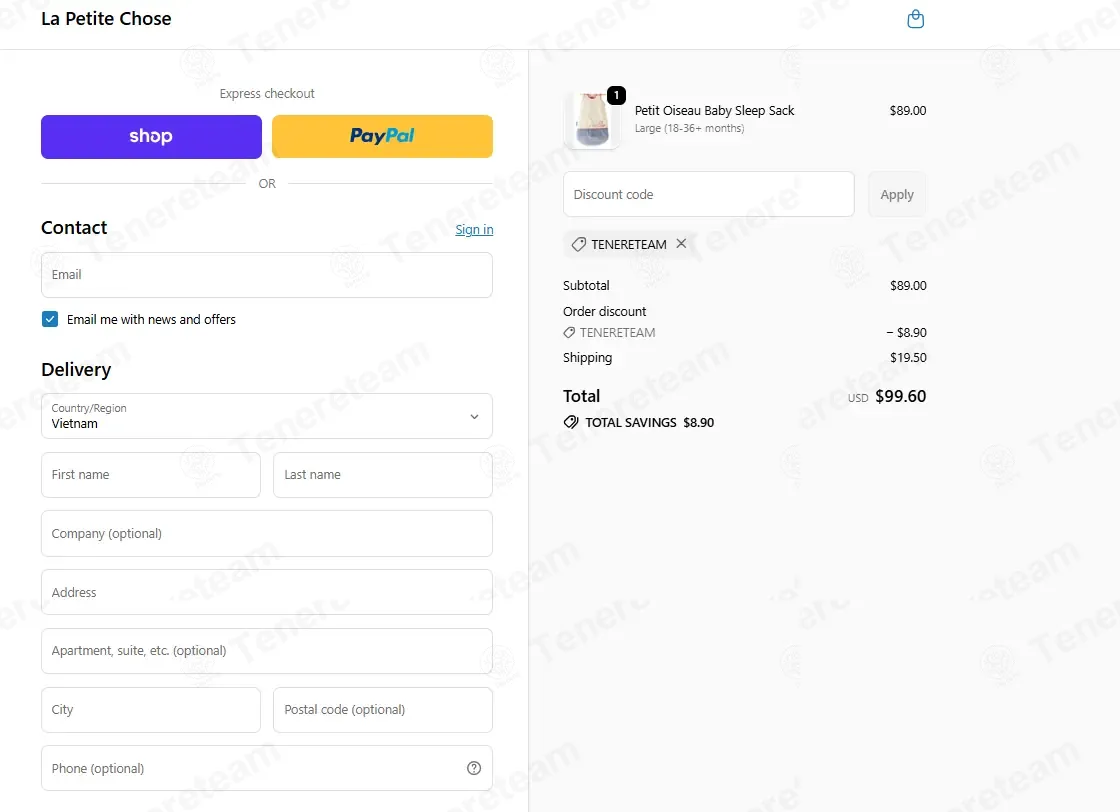Expand the Country/Region dropdown
Image resolution: width=1120 pixels, height=812 pixels.
pyautogui.click(x=266, y=416)
